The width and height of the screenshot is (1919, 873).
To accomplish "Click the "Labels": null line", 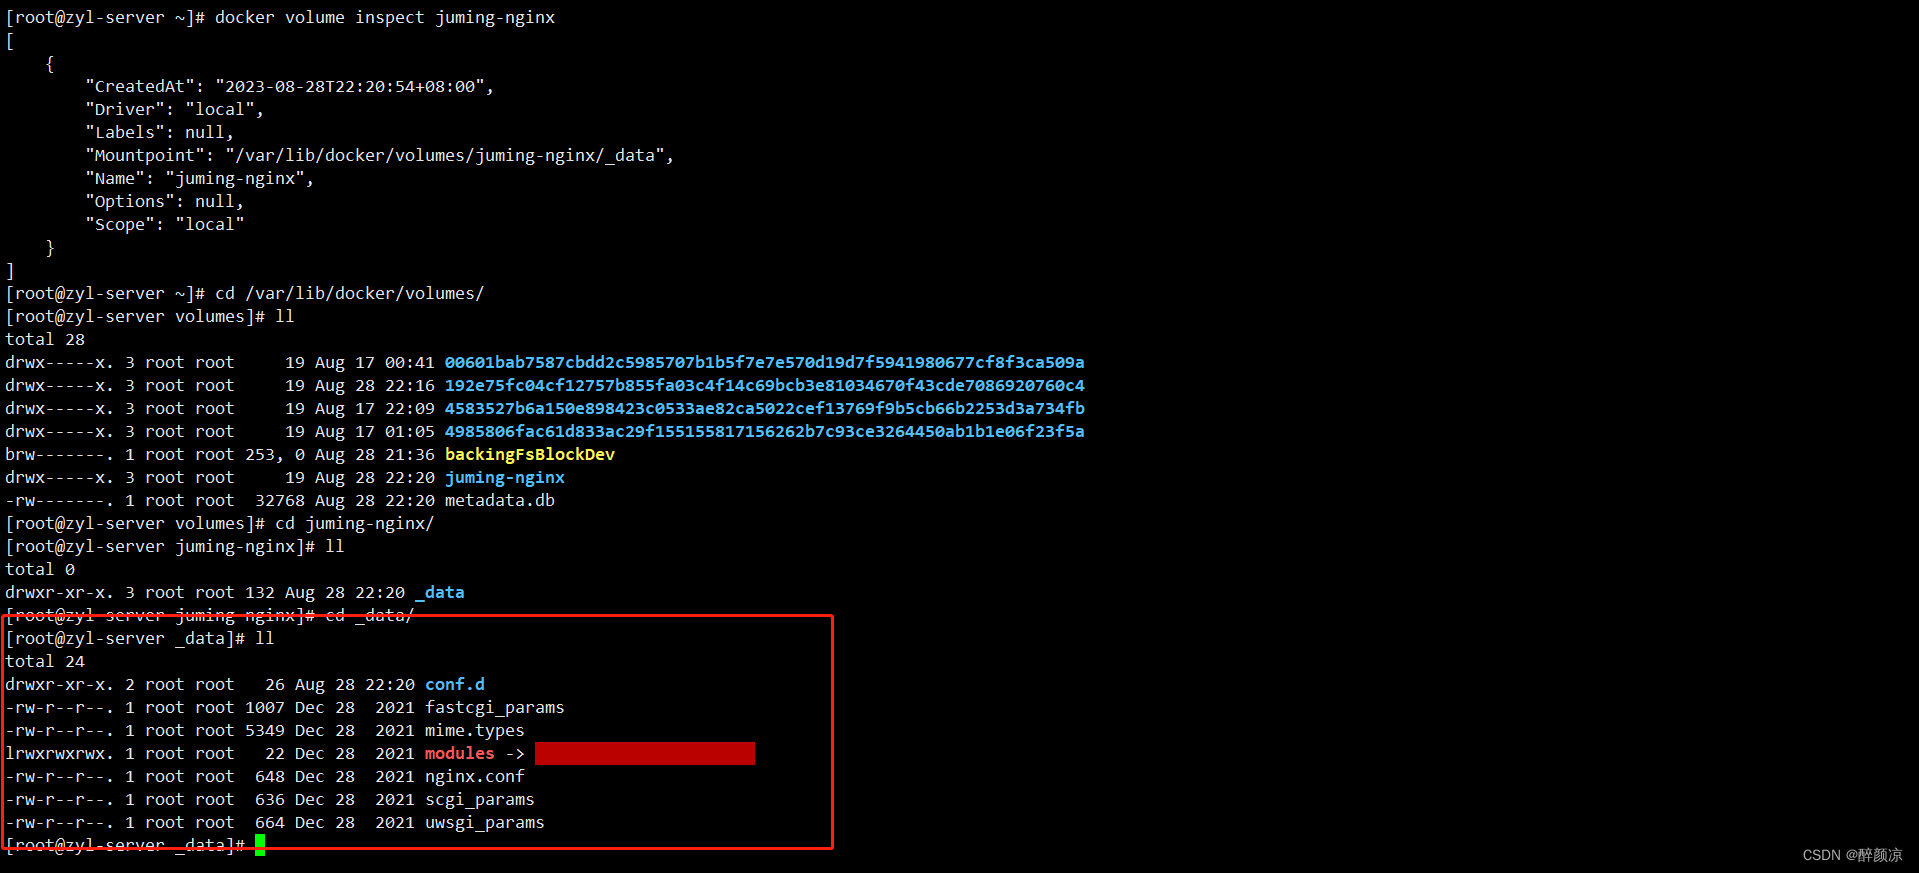I will coord(159,132).
